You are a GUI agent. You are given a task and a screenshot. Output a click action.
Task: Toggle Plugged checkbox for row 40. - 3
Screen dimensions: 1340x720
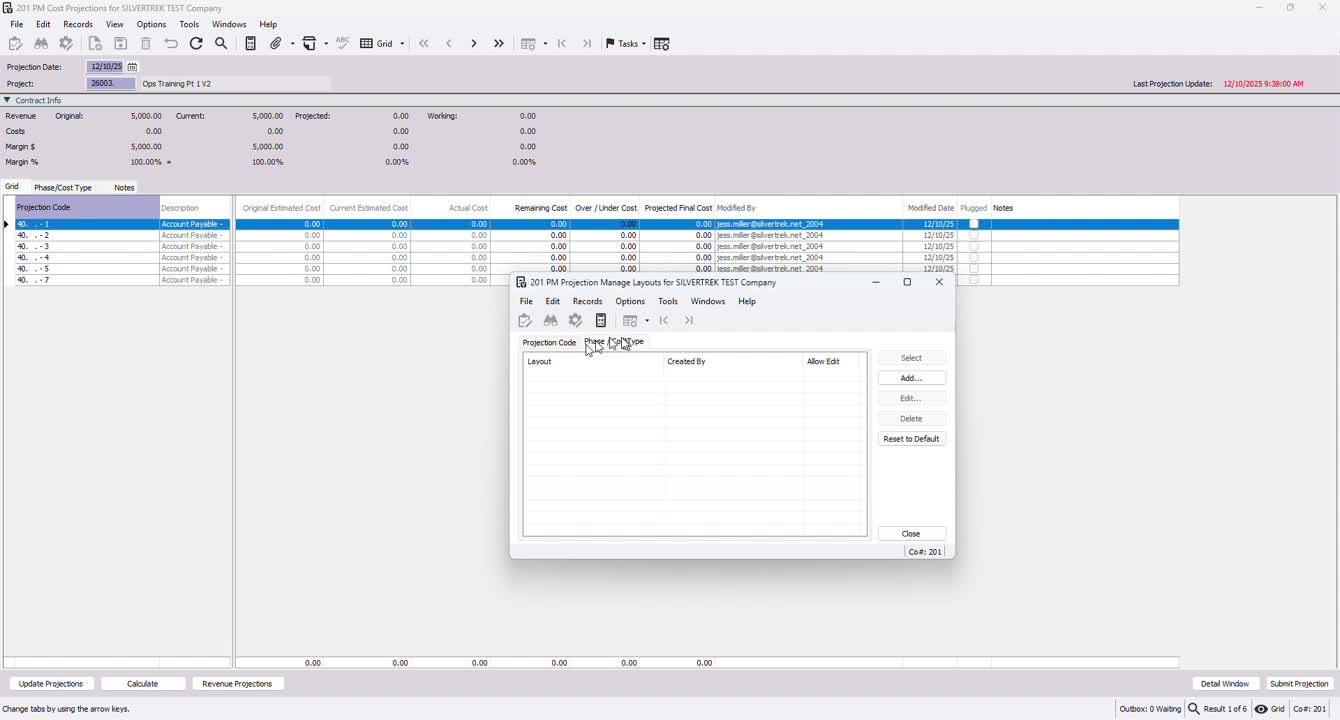click(x=974, y=246)
